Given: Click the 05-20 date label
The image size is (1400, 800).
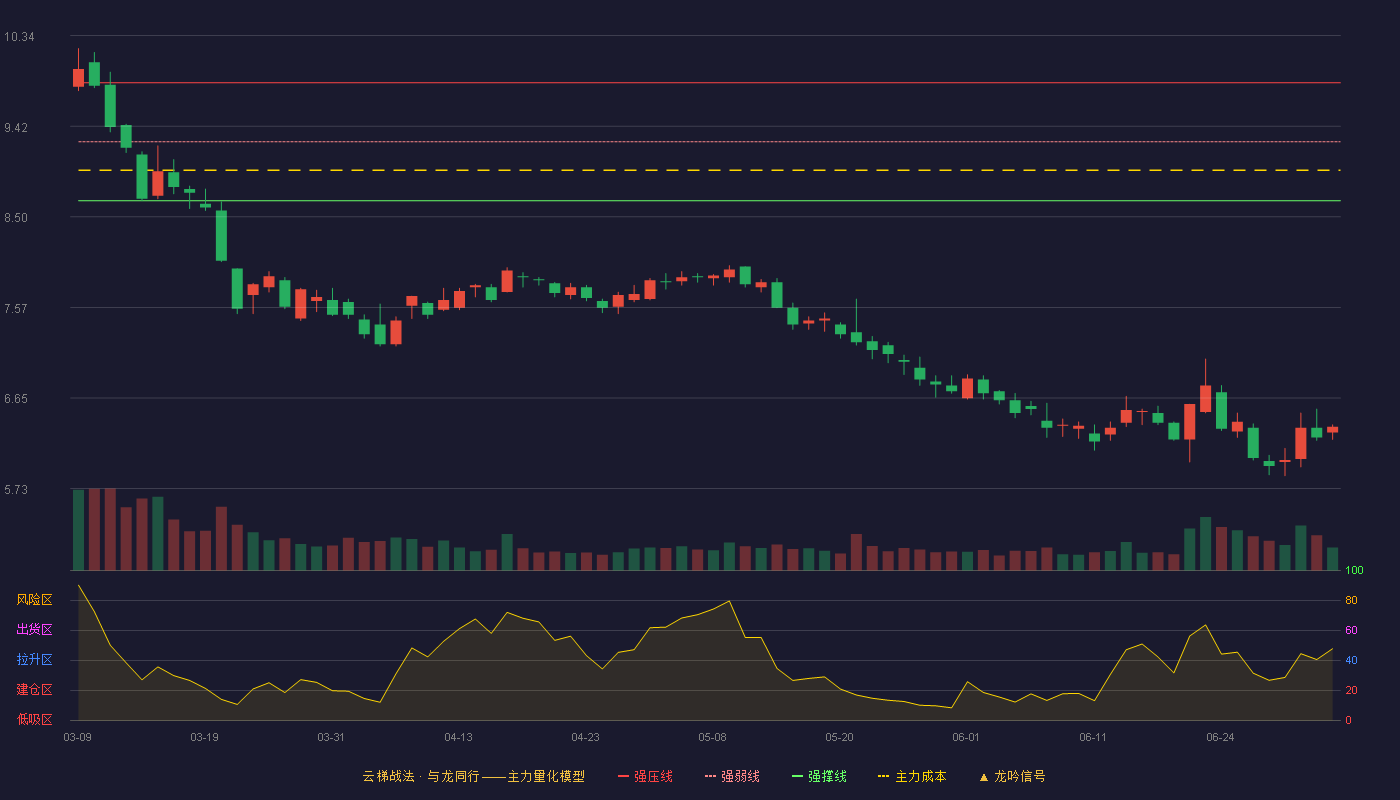Looking at the screenshot, I should tap(839, 737).
